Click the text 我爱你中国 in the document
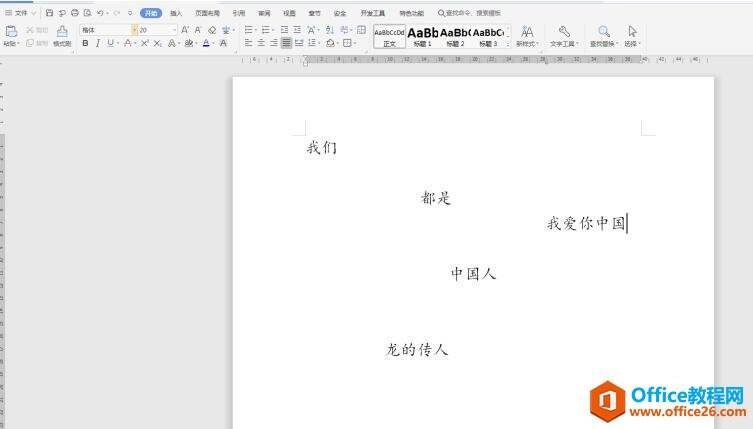The height and width of the screenshot is (429, 753). [586, 223]
